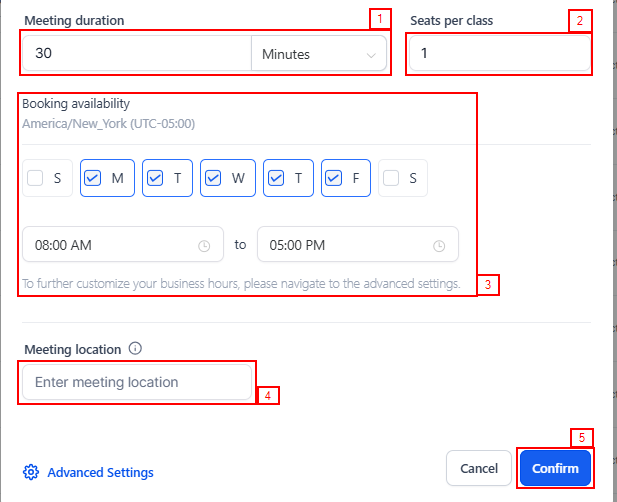This screenshot has width=617, height=502.
Task: Enable the Saturday checkbox (last S)
Action: tap(391, 179)
